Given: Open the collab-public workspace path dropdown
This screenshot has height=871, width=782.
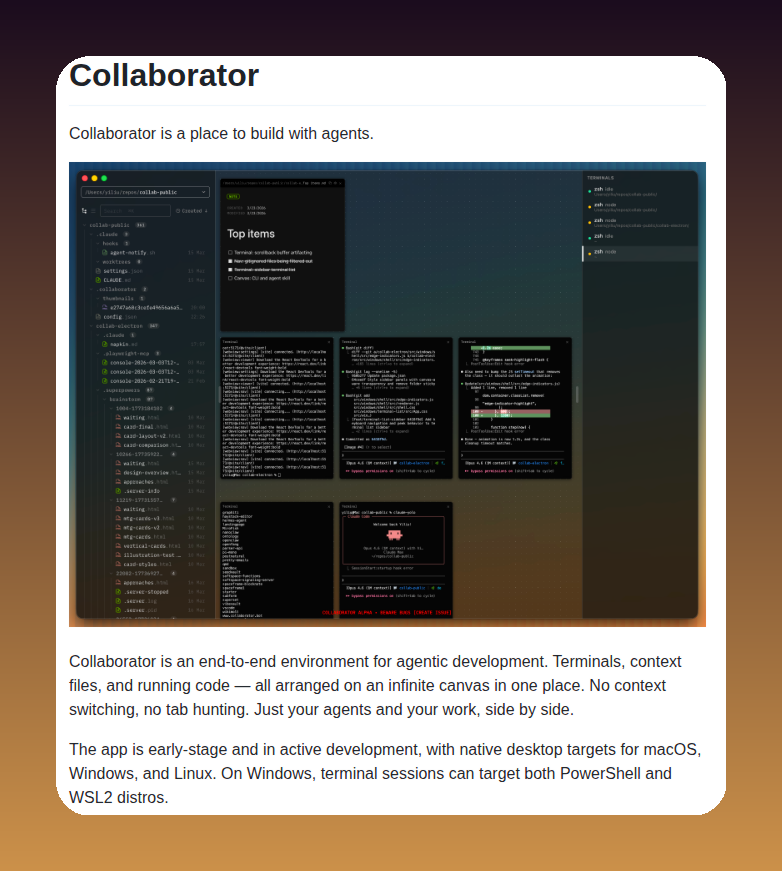Looking at the screenshot, I should click(x=146, y=192).
